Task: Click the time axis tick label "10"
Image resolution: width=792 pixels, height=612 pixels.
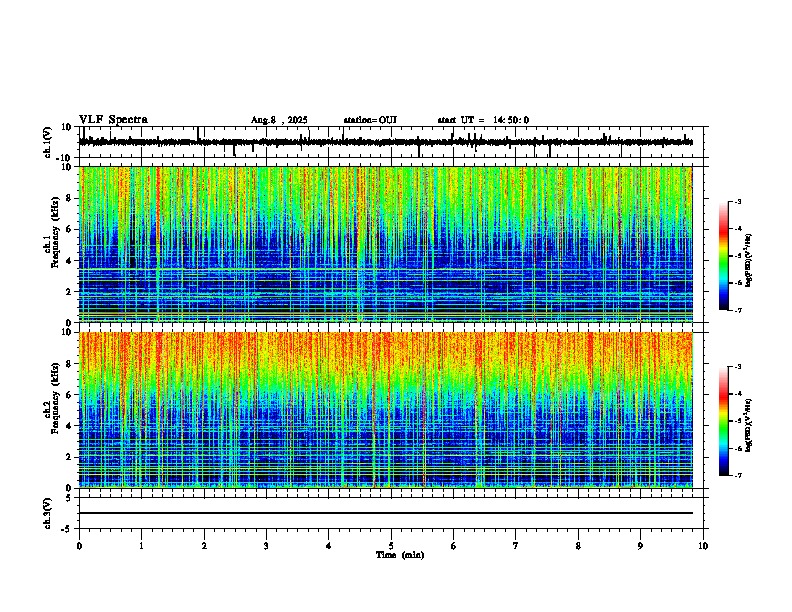Action: (x=703, y=546)
